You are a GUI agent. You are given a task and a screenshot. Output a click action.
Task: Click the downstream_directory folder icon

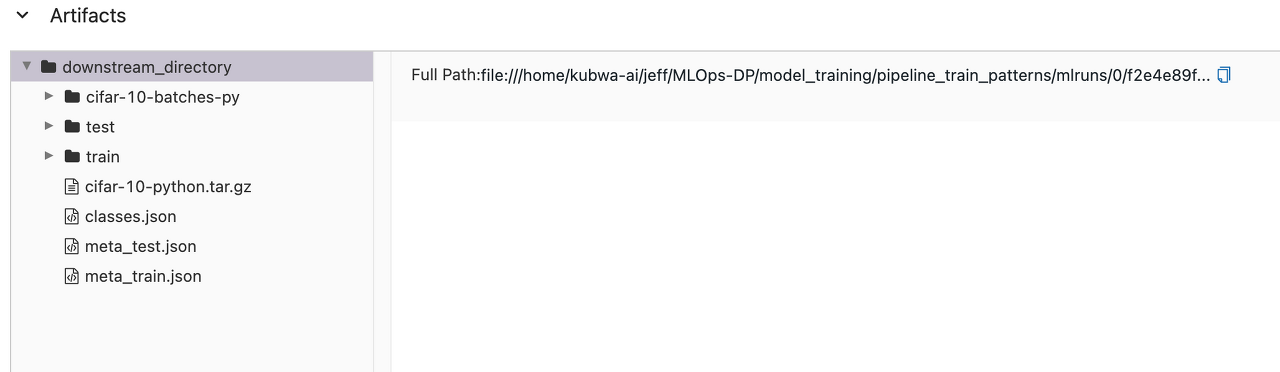48,67
